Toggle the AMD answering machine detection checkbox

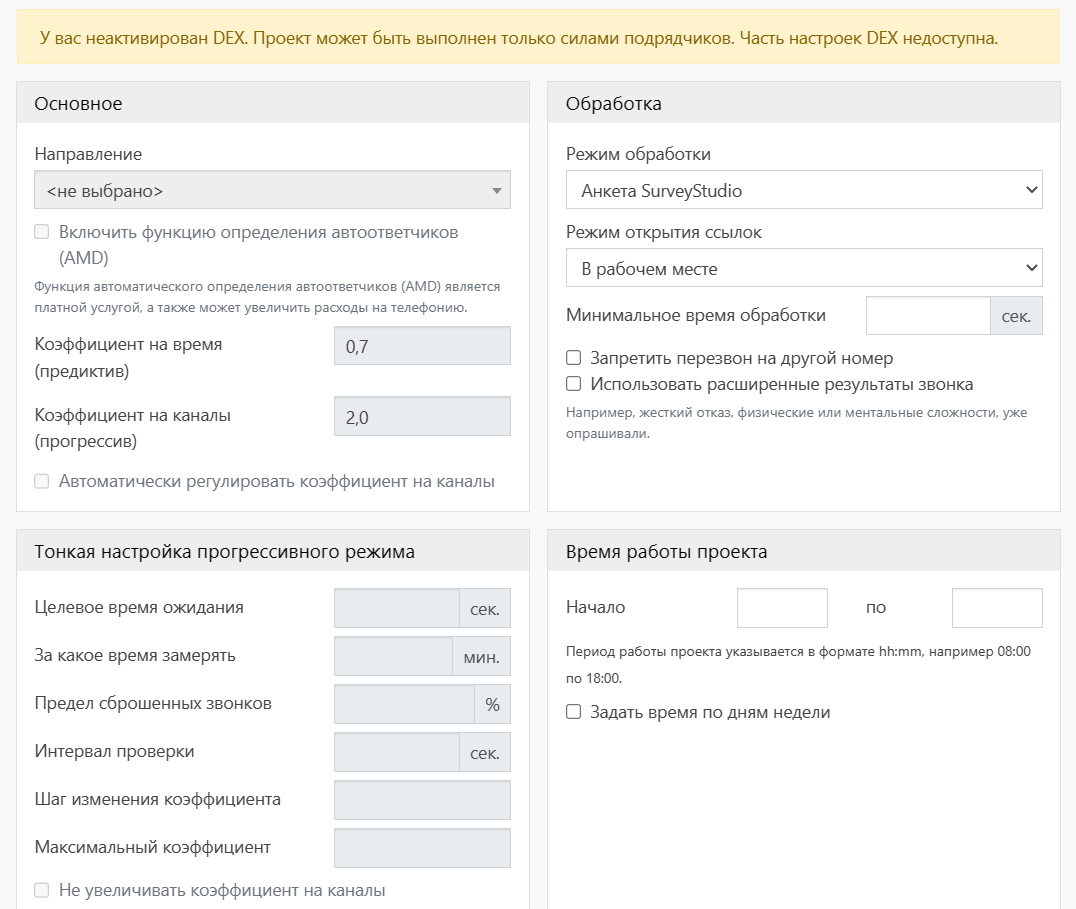(x=42, y=232)
